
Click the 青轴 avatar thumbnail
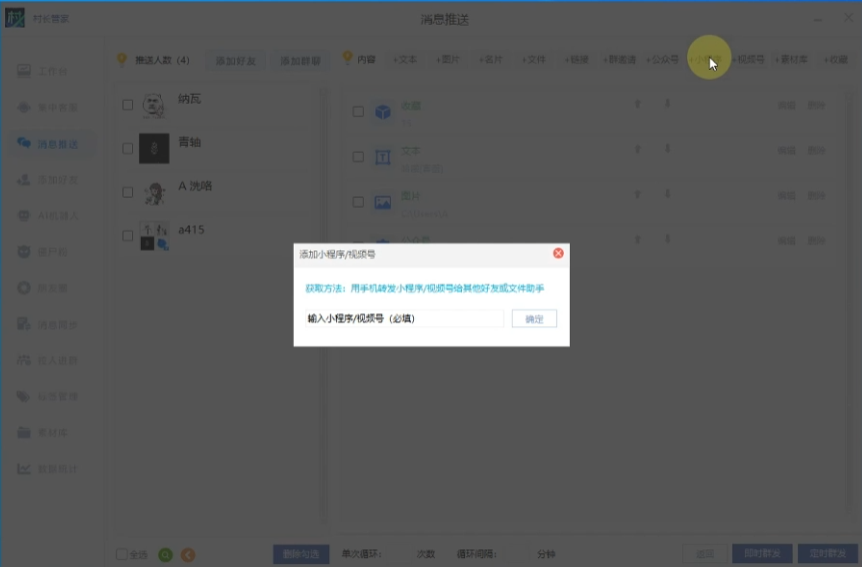point(154,148)
